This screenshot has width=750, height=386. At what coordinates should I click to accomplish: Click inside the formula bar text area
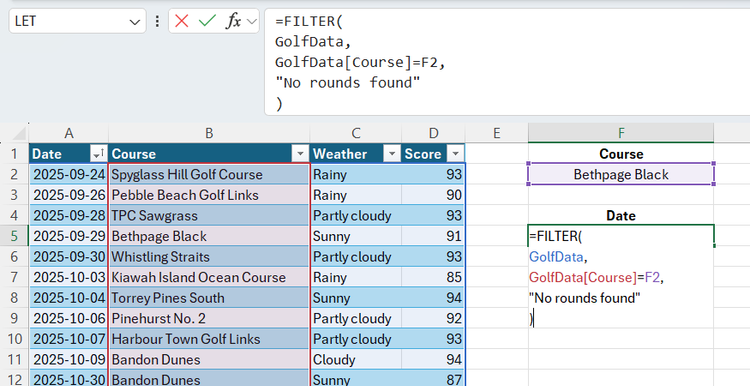tap(507, 62)
